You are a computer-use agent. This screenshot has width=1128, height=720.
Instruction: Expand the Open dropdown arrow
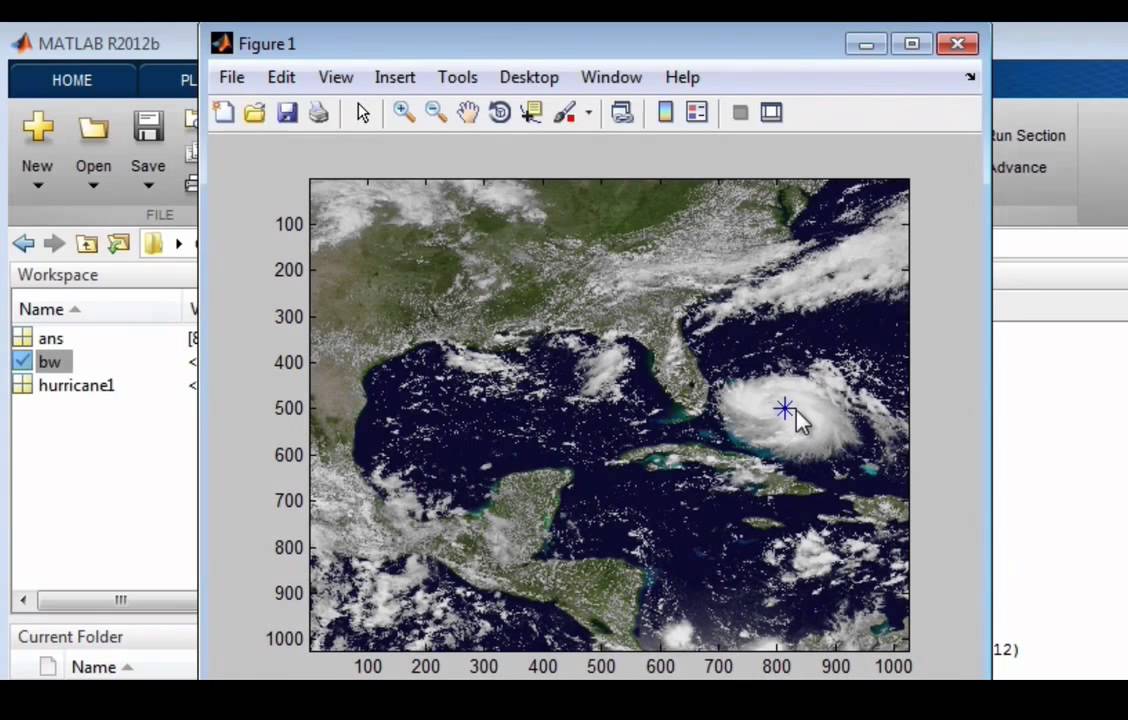click(93, 186)
